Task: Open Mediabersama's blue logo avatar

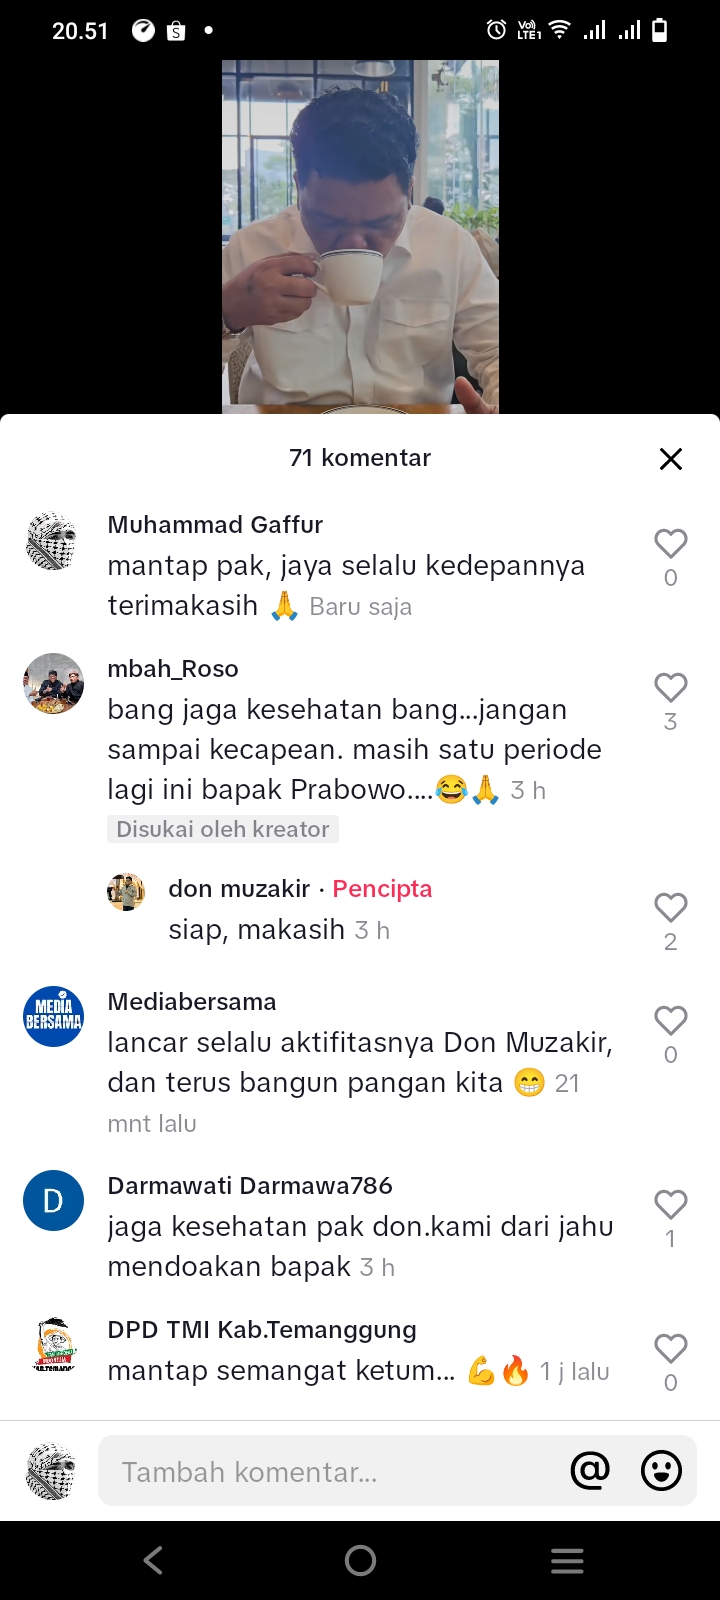Action: [53, 1016]
